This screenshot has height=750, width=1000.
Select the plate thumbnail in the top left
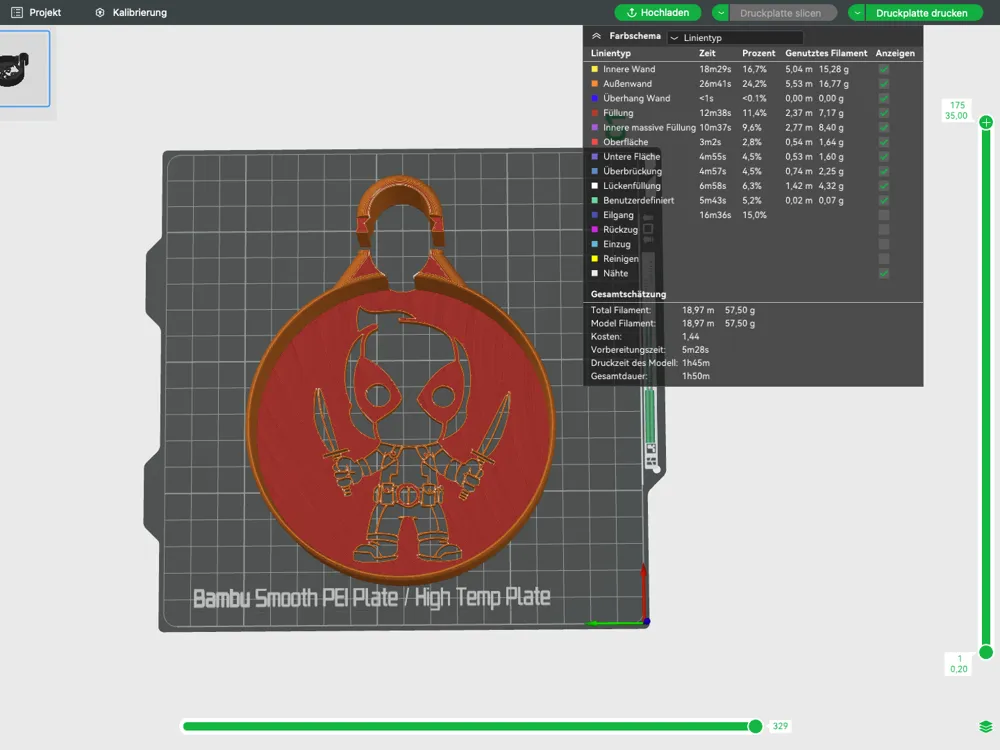coord(23,68)
